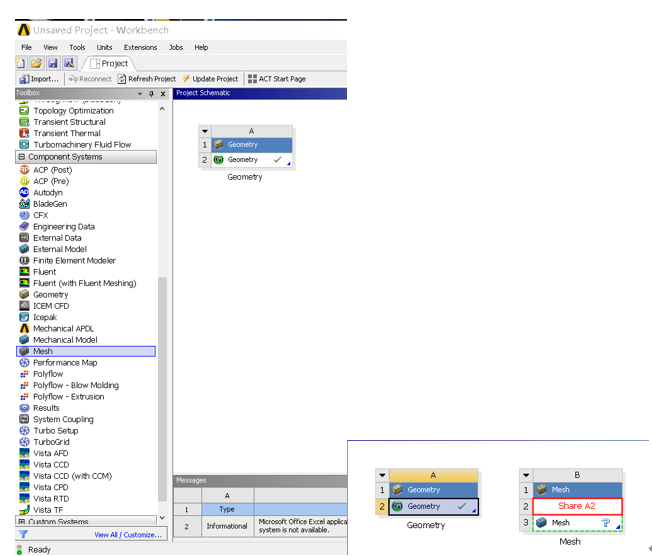
Task: Select the ACP (Pre) icon
Action: (x=24, y=181)
